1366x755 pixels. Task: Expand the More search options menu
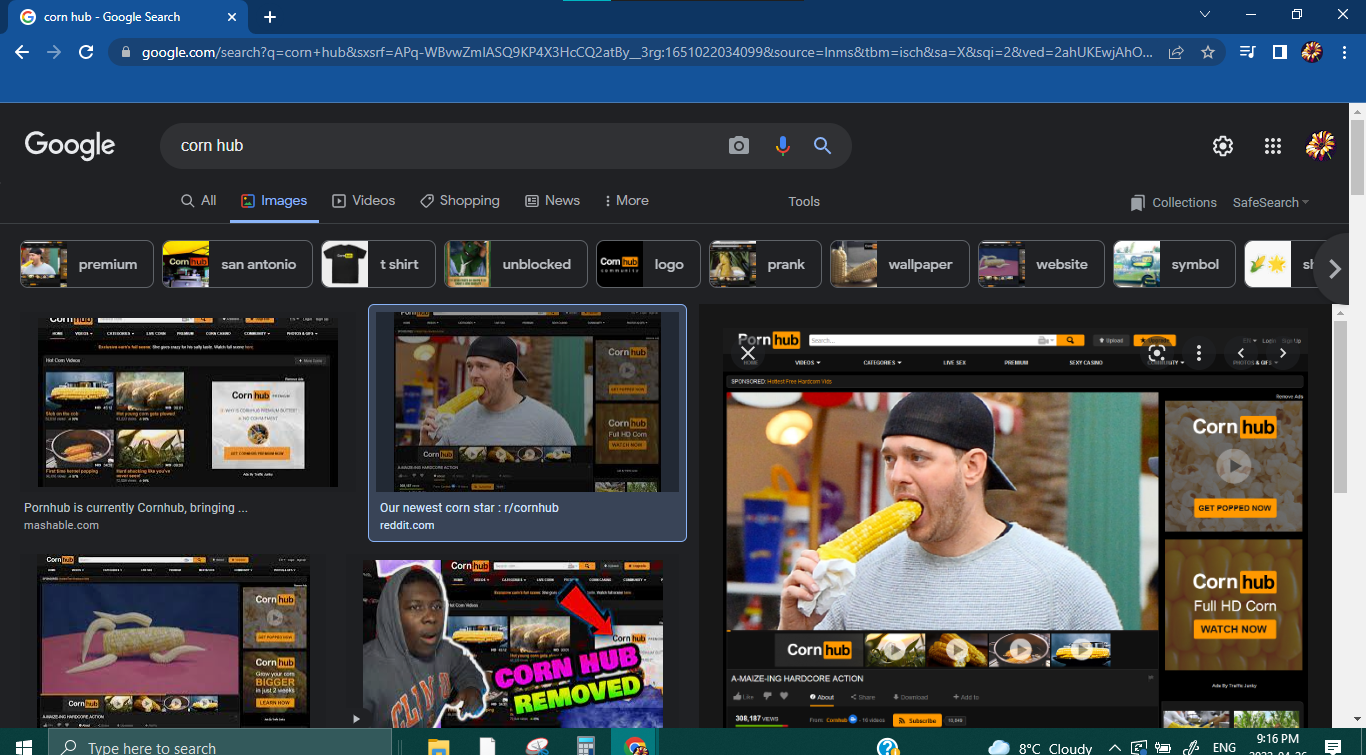coord(626,201)
